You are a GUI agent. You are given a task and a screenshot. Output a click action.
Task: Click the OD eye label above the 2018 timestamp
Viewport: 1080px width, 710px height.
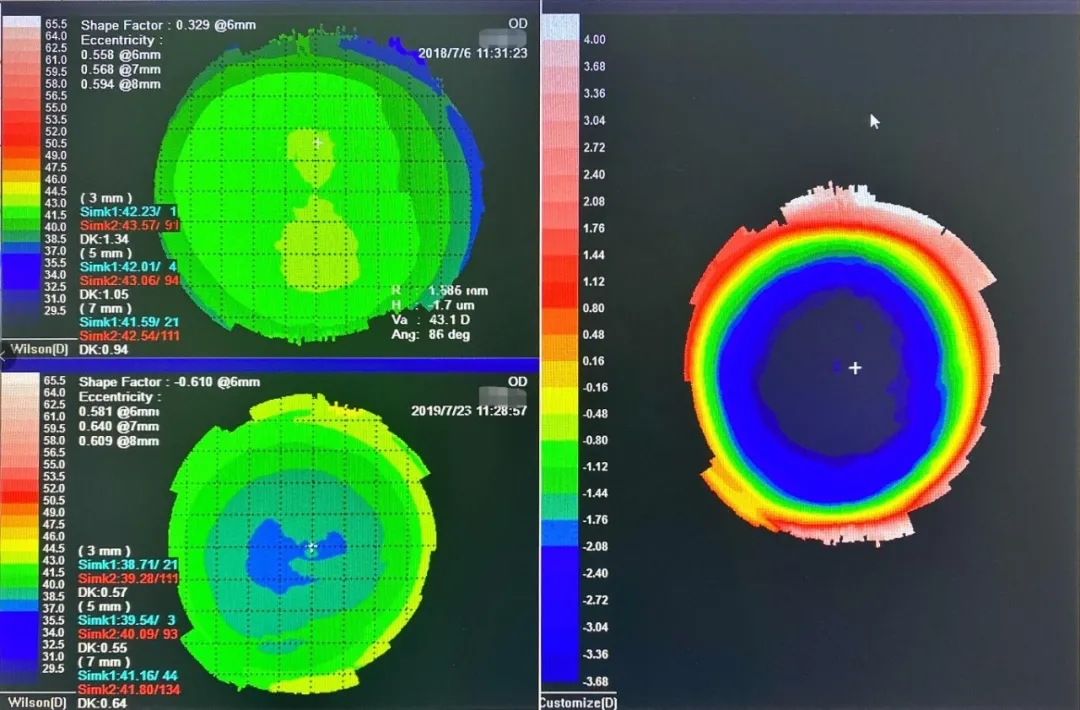[x=518, y=23]
